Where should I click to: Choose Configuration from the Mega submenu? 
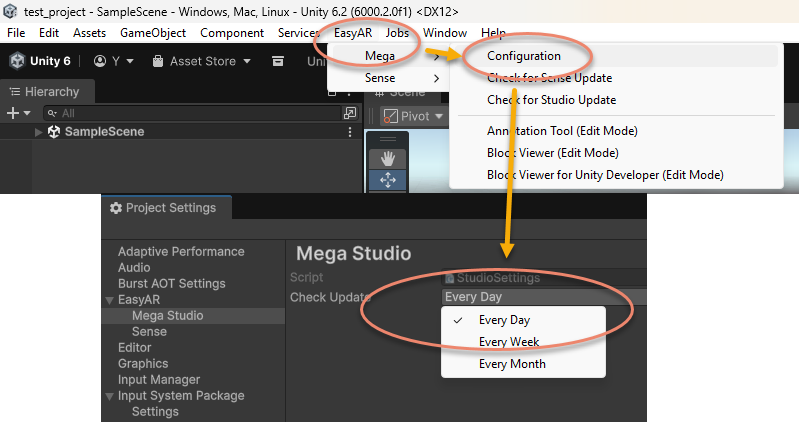click(523, 56)
